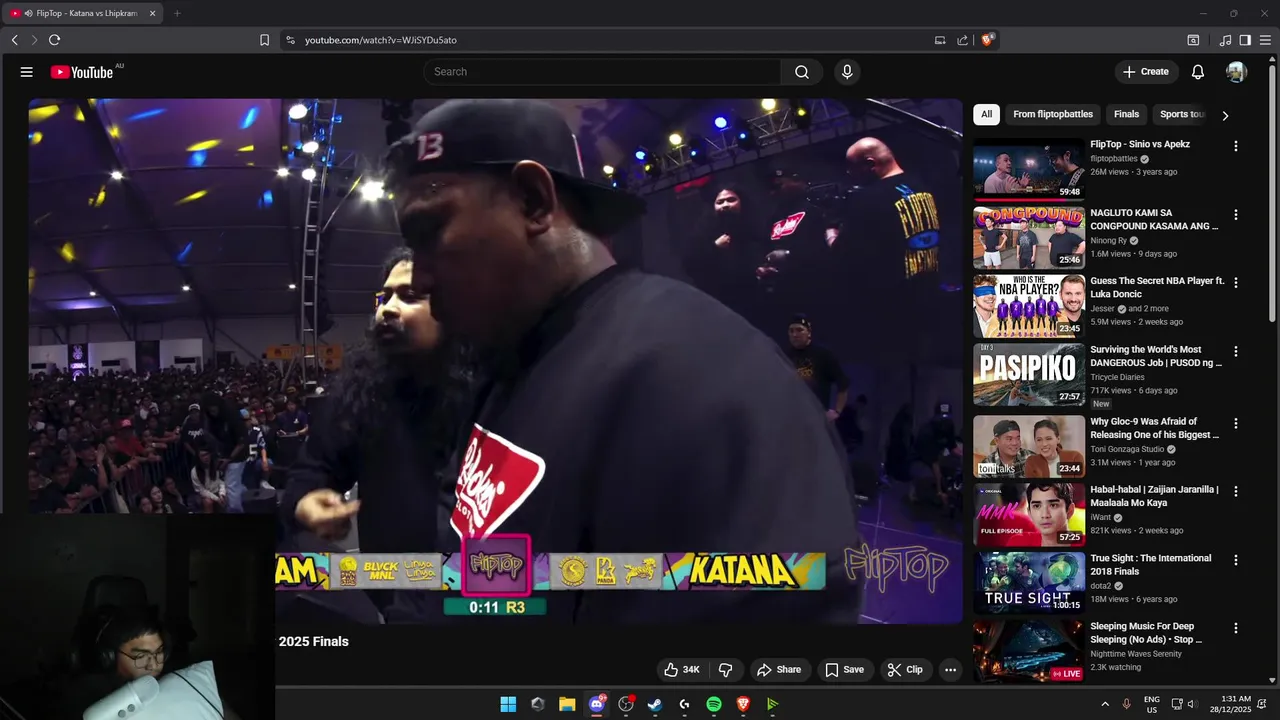The width and height of the screenshot is (1280, 720).
Task: Click the browser back arrow
Action: pyautogui.click(x=15, y=40)
